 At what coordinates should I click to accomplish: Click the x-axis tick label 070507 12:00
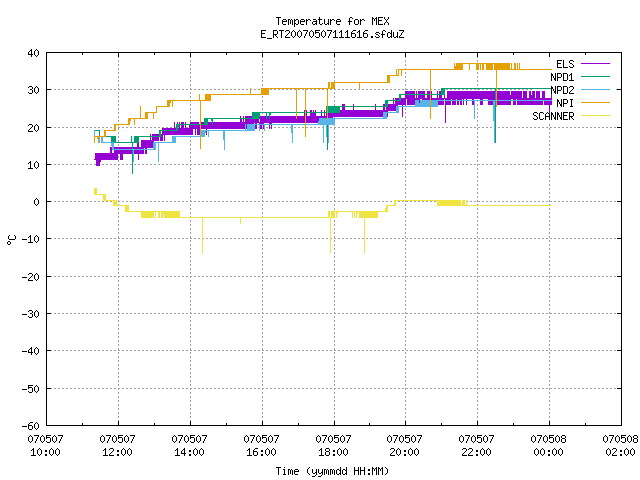pos(118,446)
